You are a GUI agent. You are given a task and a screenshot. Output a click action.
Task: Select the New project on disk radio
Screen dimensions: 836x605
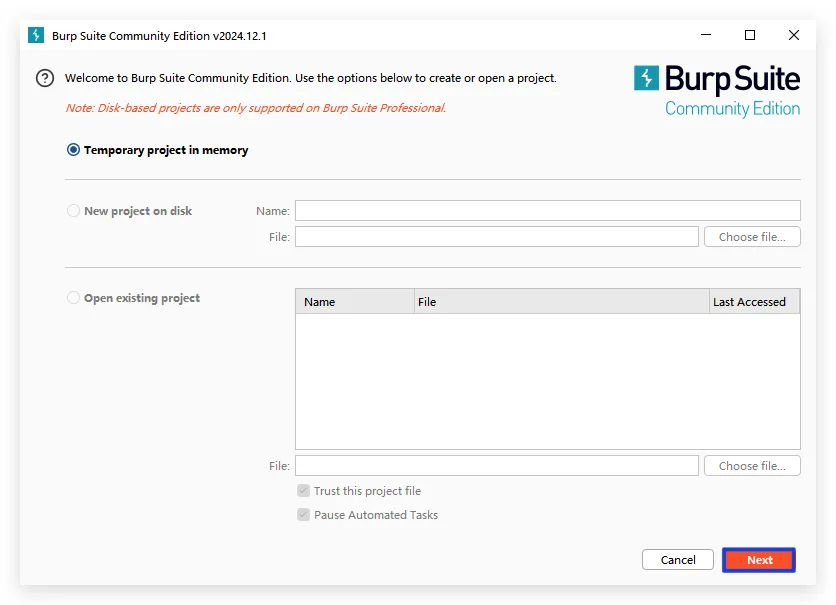click(x=73, y=211)
